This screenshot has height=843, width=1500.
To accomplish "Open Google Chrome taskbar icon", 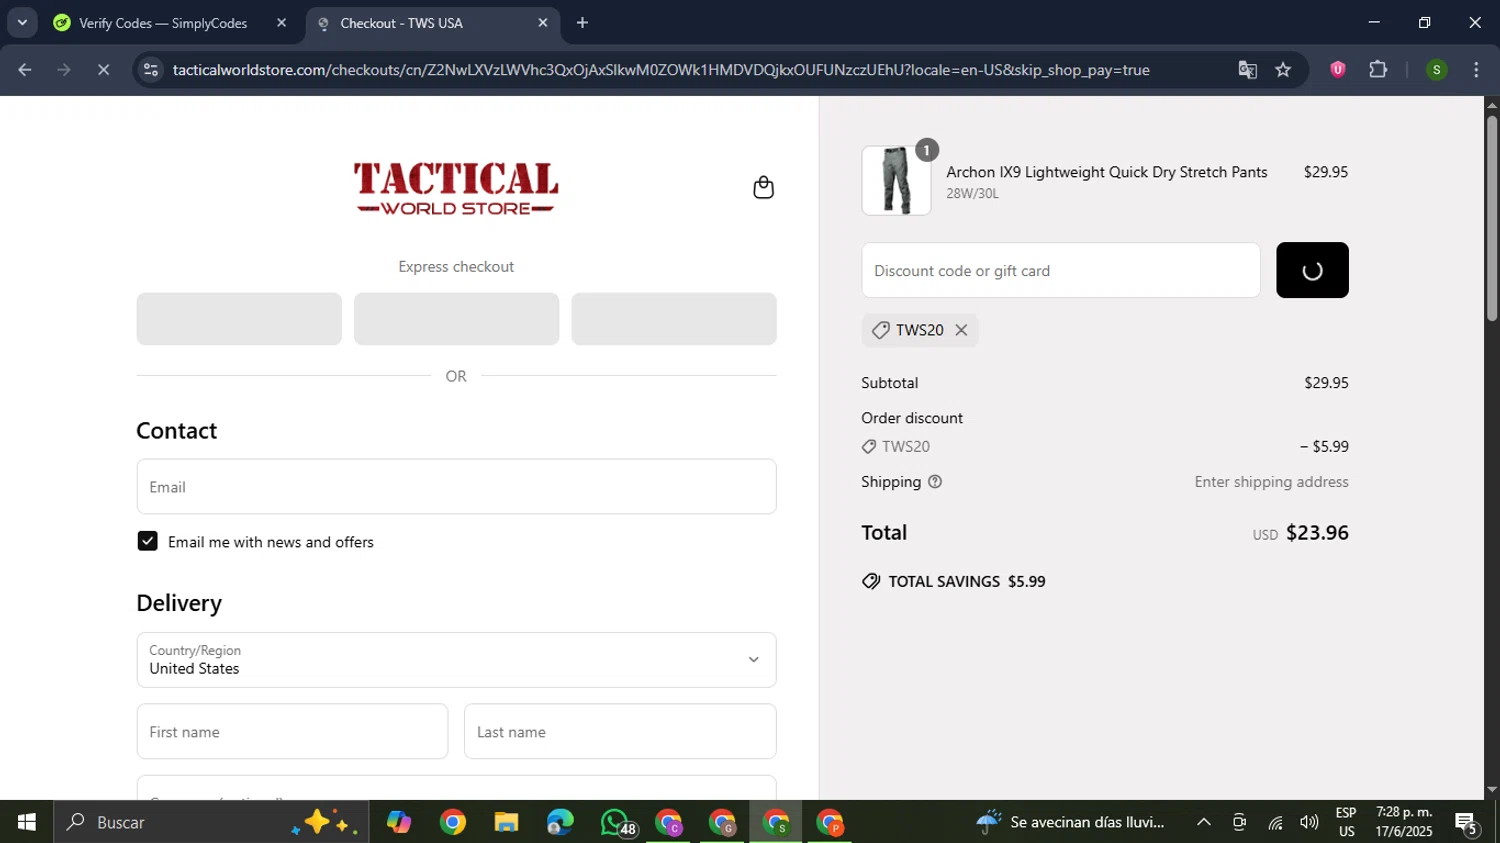I will point(453,822).
